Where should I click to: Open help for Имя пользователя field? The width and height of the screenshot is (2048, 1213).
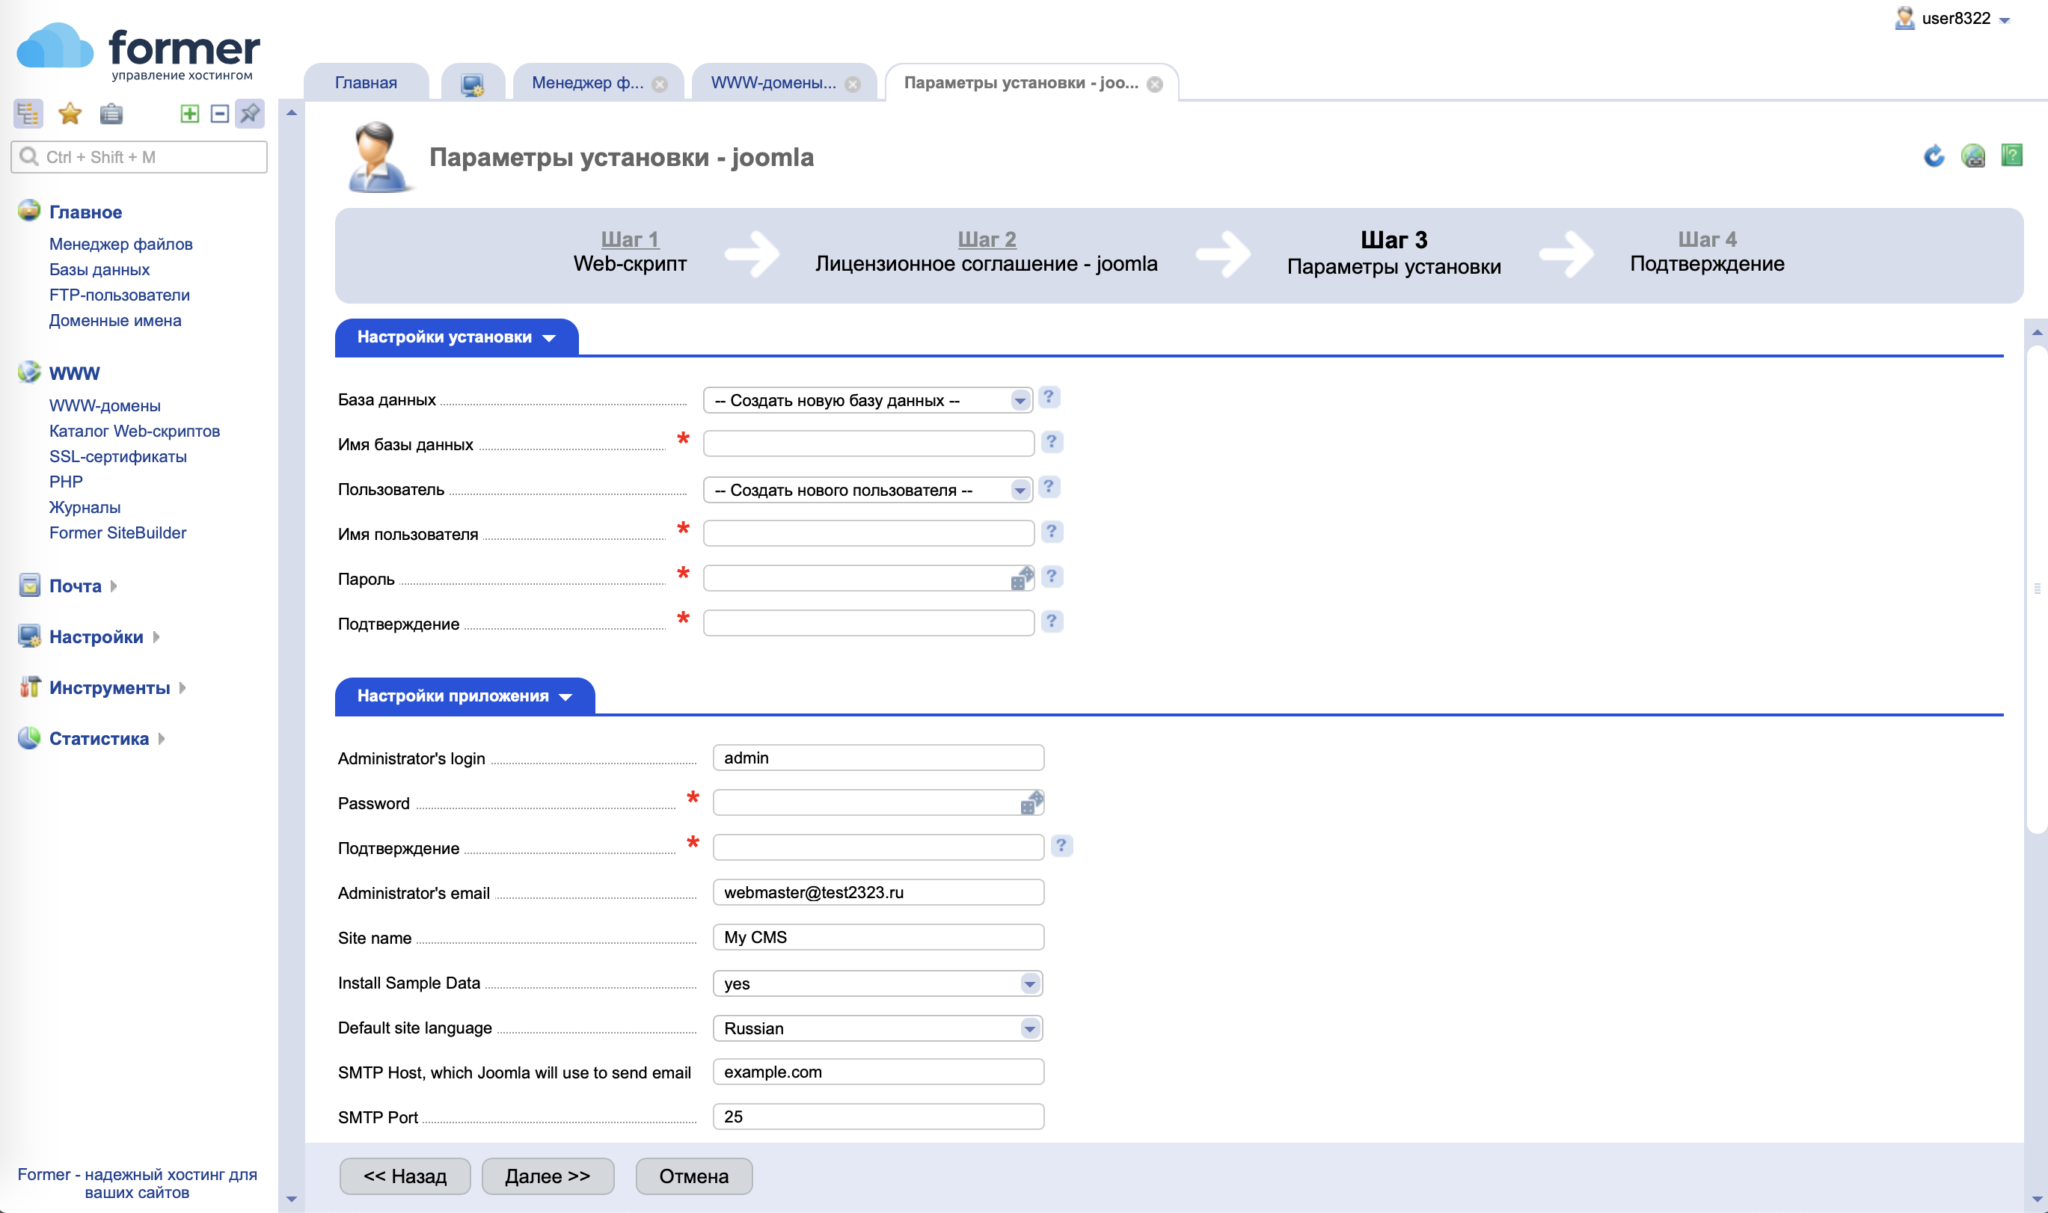[1051, 532]
